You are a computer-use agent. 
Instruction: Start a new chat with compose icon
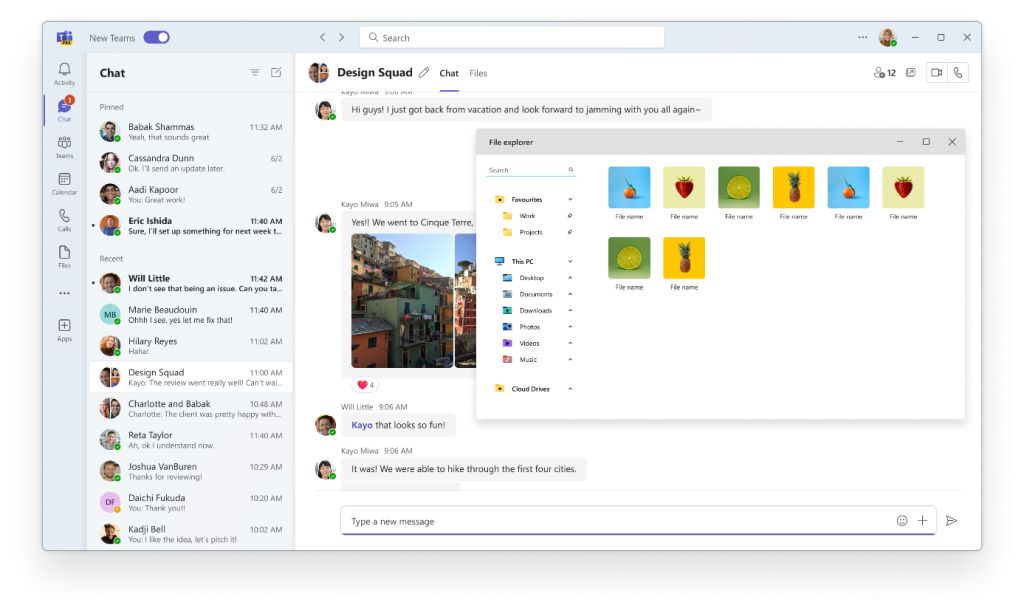click(276, 73)
